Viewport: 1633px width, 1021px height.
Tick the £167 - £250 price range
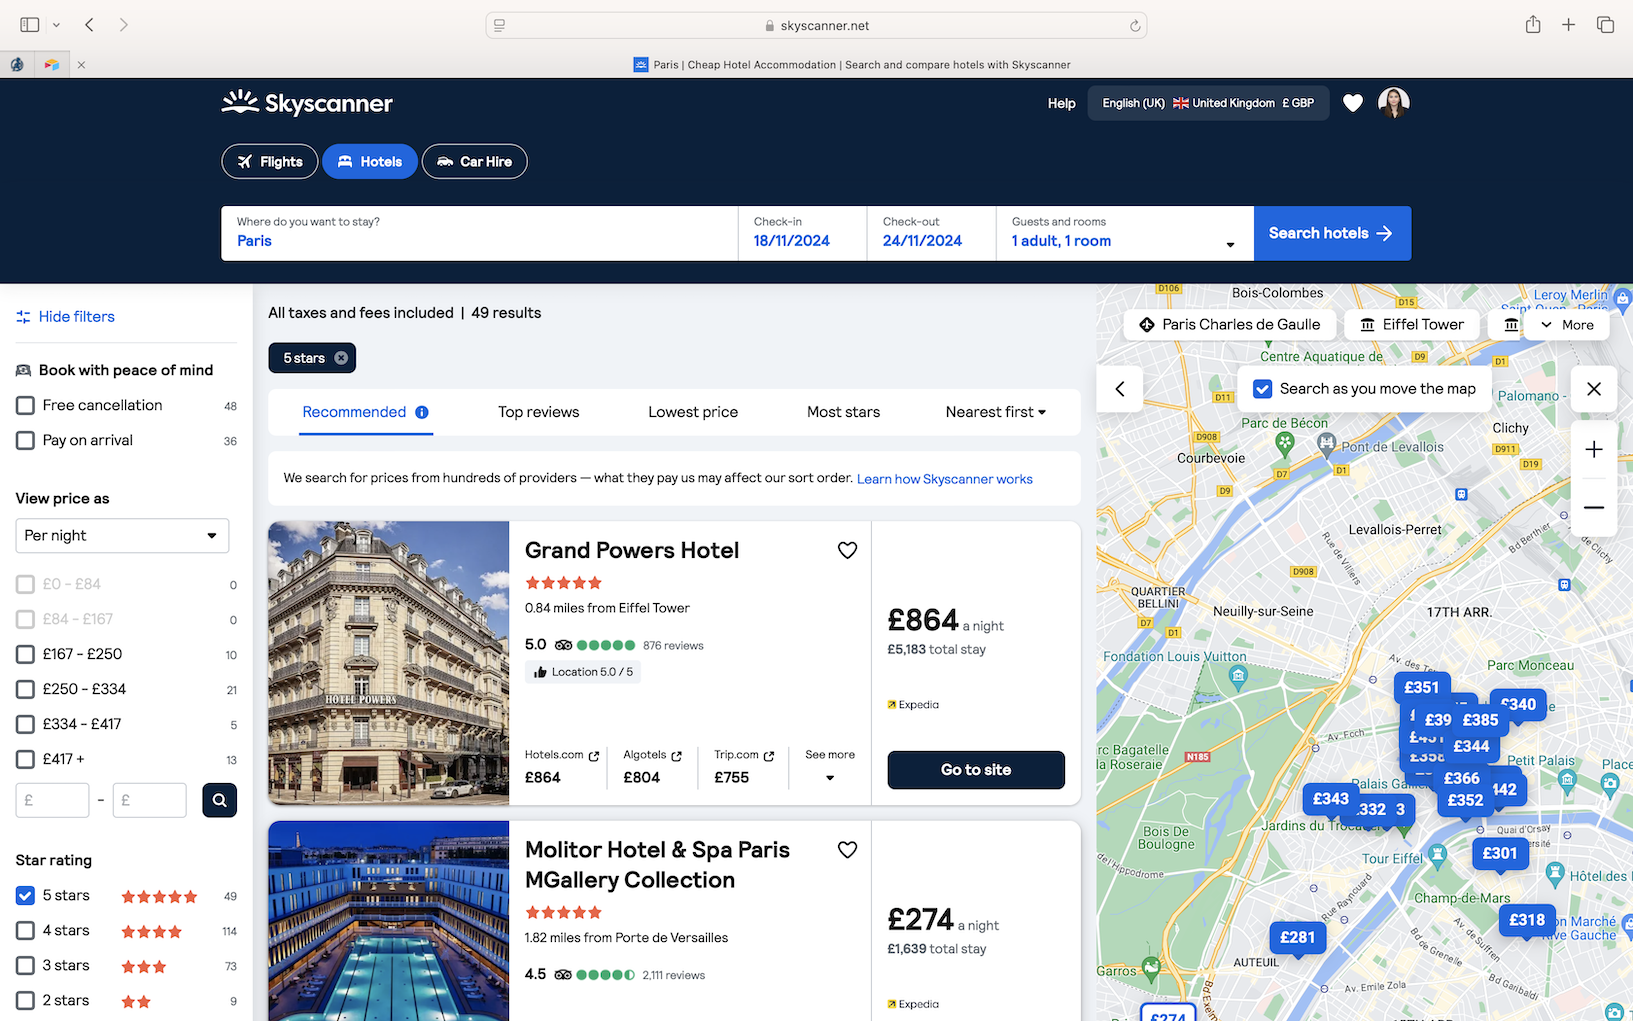(25, 654)
